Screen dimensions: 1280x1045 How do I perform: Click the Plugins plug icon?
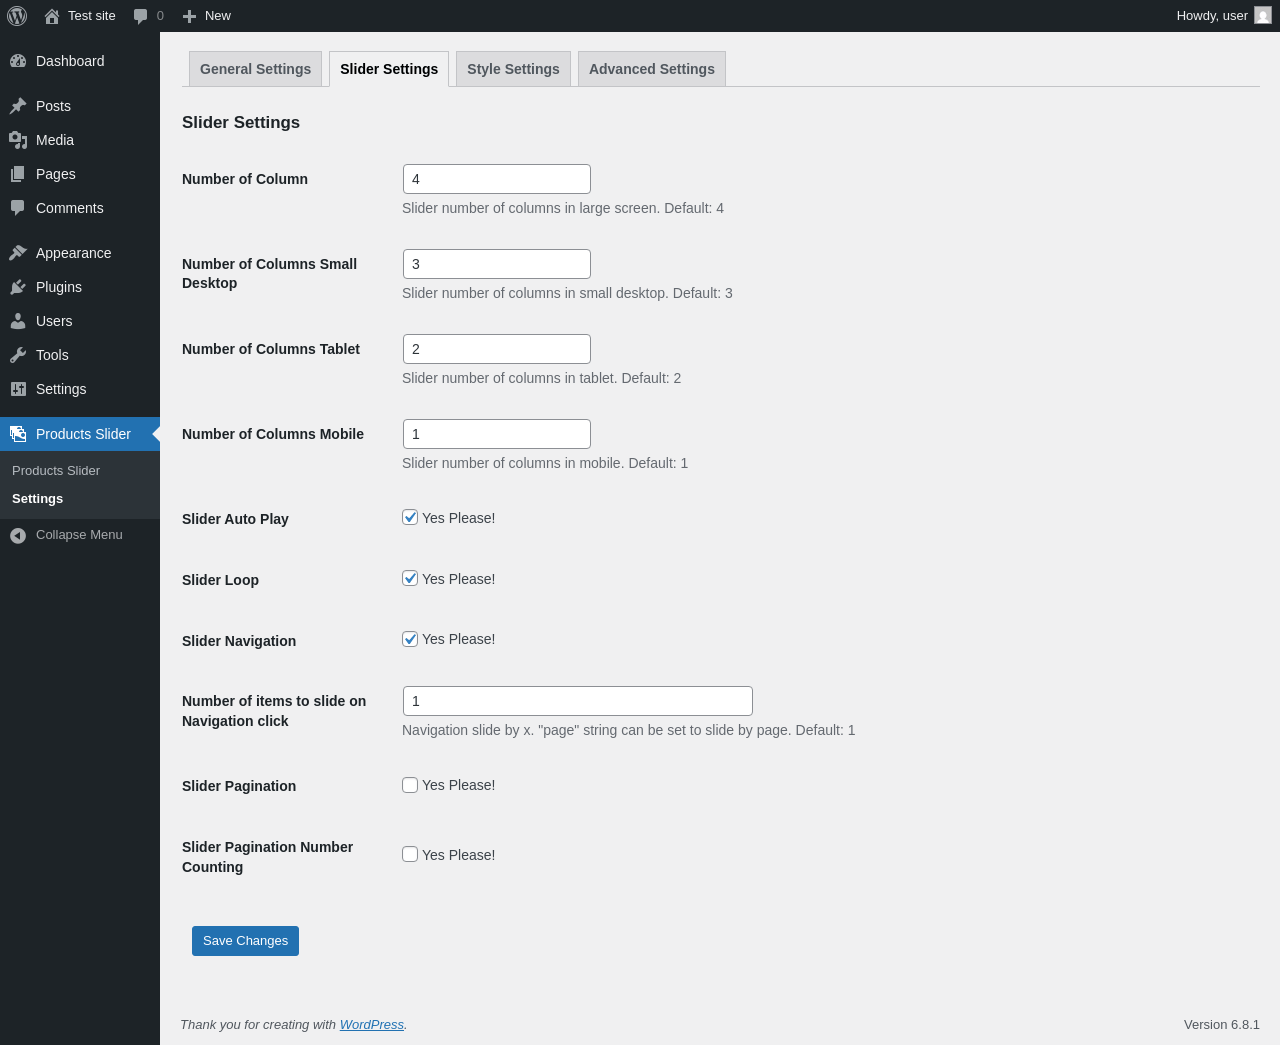pyautogui.click(x=18, y=287)
